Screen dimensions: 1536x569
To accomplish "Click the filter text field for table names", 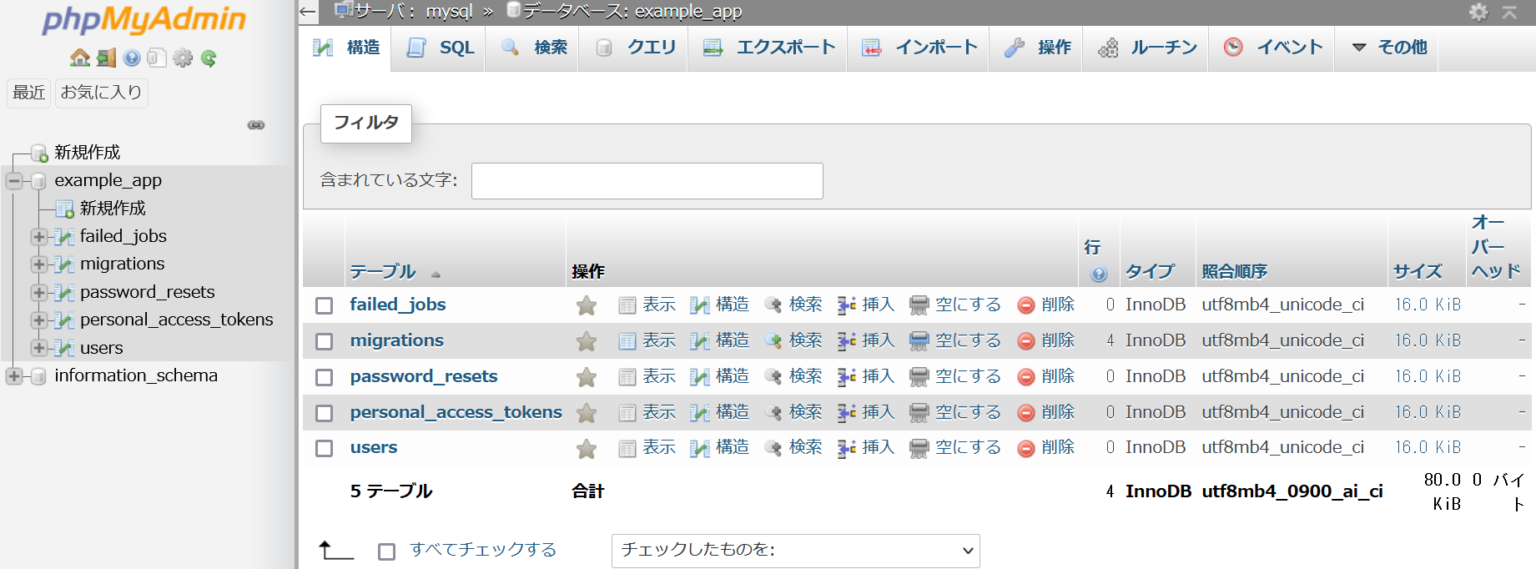I will click(x=647, y=181).
